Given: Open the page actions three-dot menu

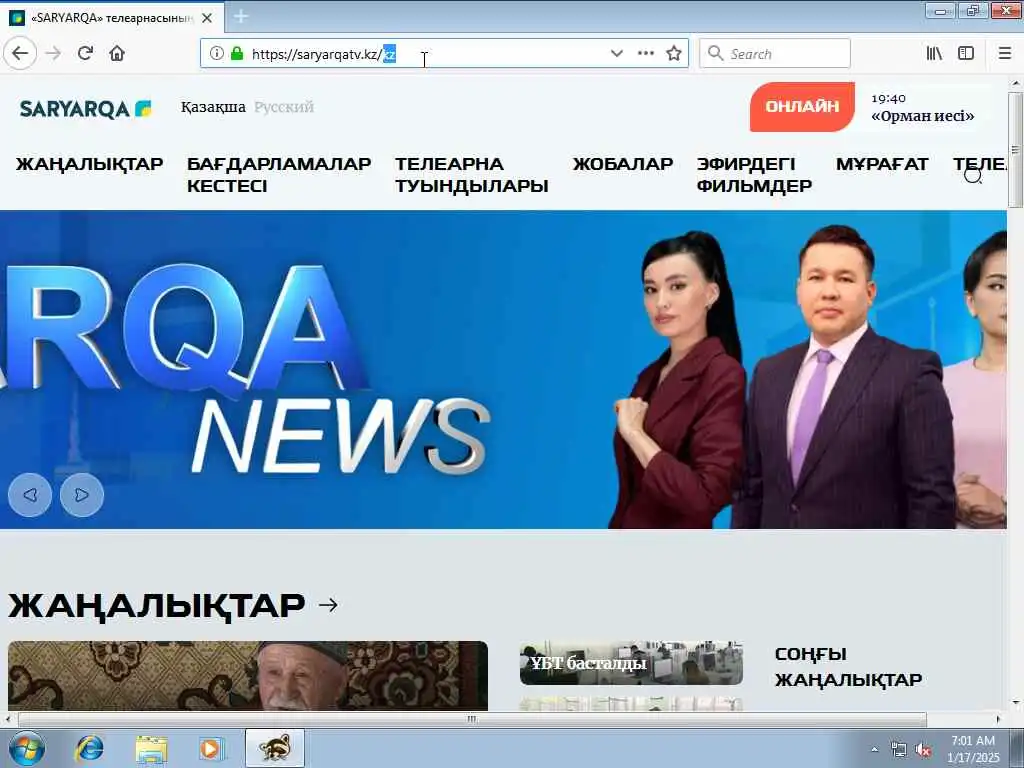Looking at the screenshot, I should point(645,54).
